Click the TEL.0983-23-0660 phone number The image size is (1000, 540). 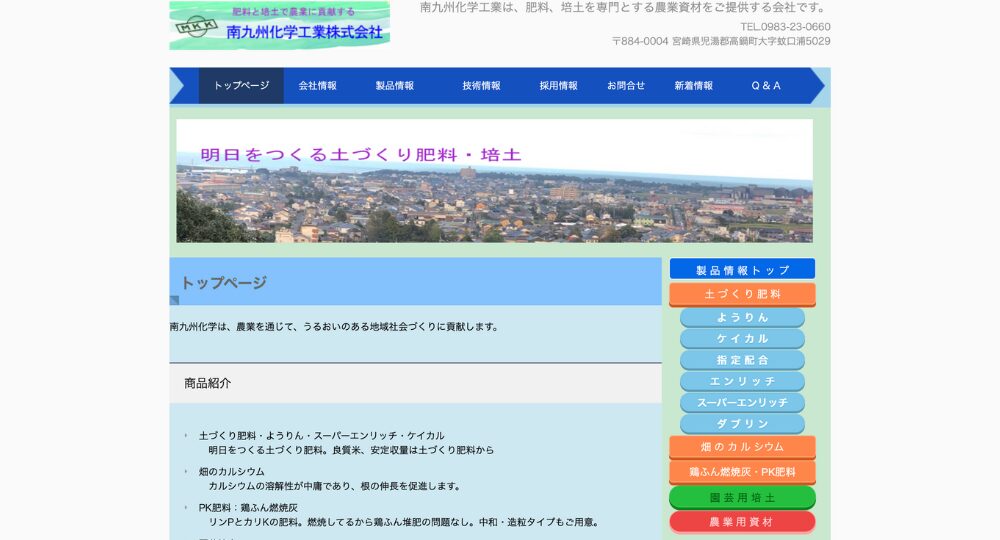point(785,27)
